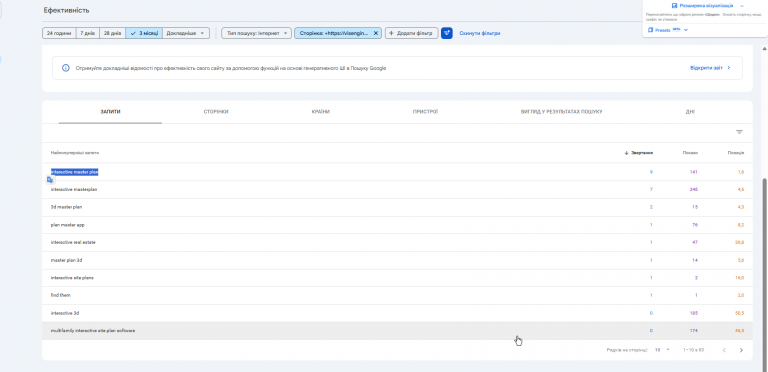
Task: Click query row '3d master plan'
Action: tap(397, 207)
